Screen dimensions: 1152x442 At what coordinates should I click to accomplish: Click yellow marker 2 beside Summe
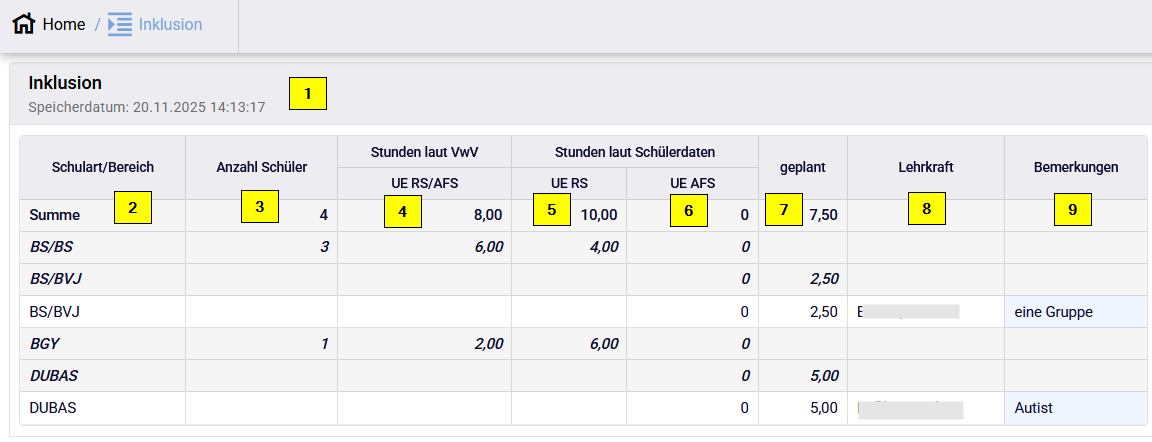click(132, 208)
